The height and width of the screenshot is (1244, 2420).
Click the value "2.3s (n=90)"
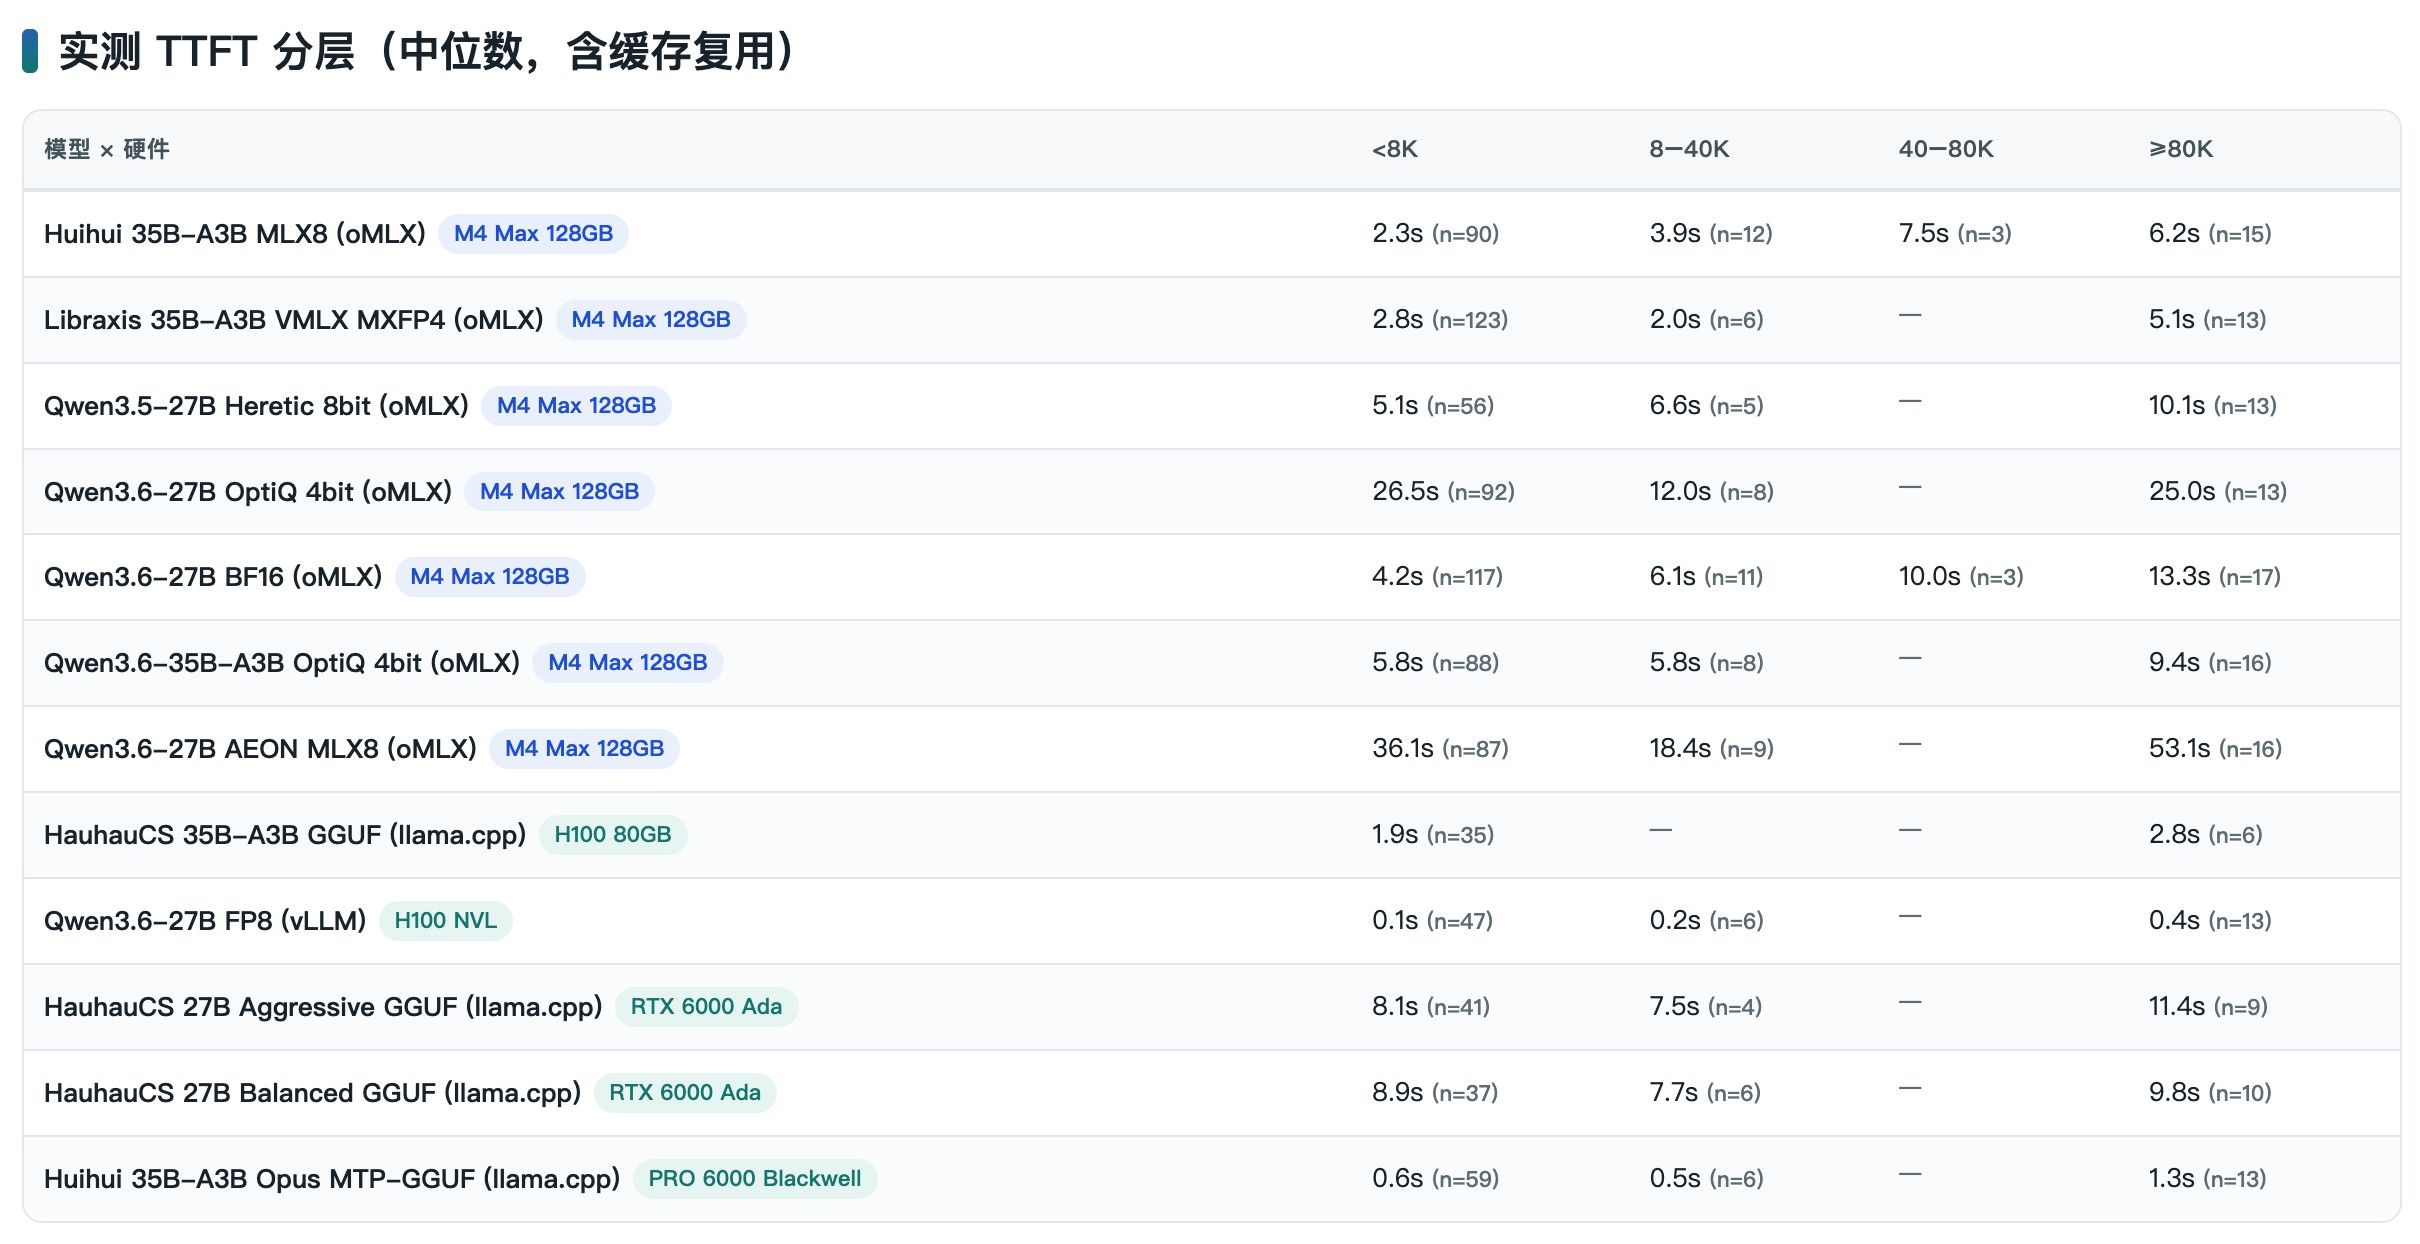pyautogui.click(x=1435, y=234)
